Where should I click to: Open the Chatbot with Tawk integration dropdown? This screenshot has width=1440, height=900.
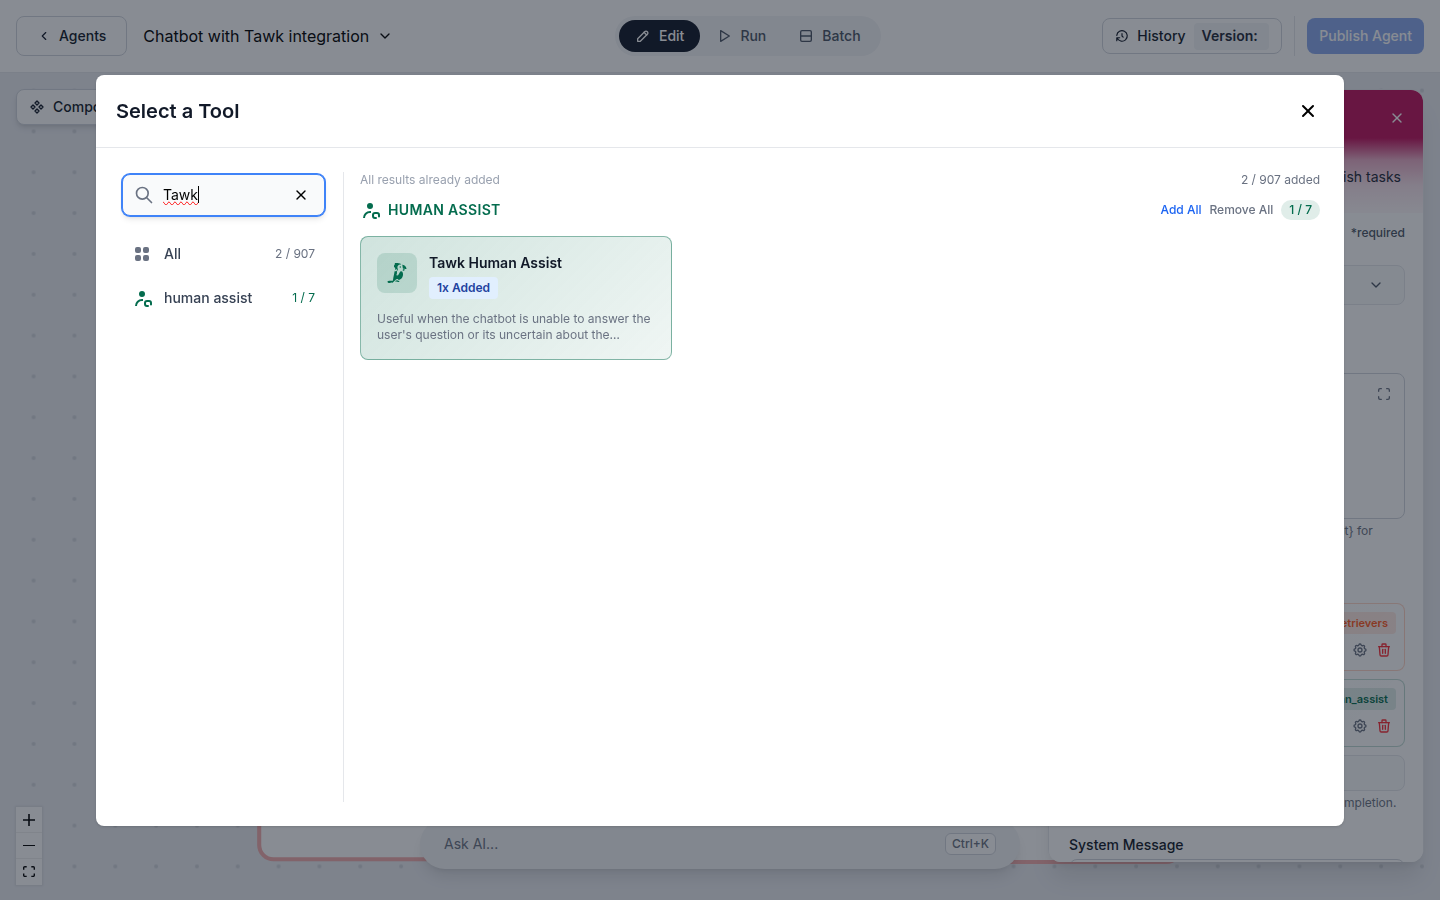(385, 36)
